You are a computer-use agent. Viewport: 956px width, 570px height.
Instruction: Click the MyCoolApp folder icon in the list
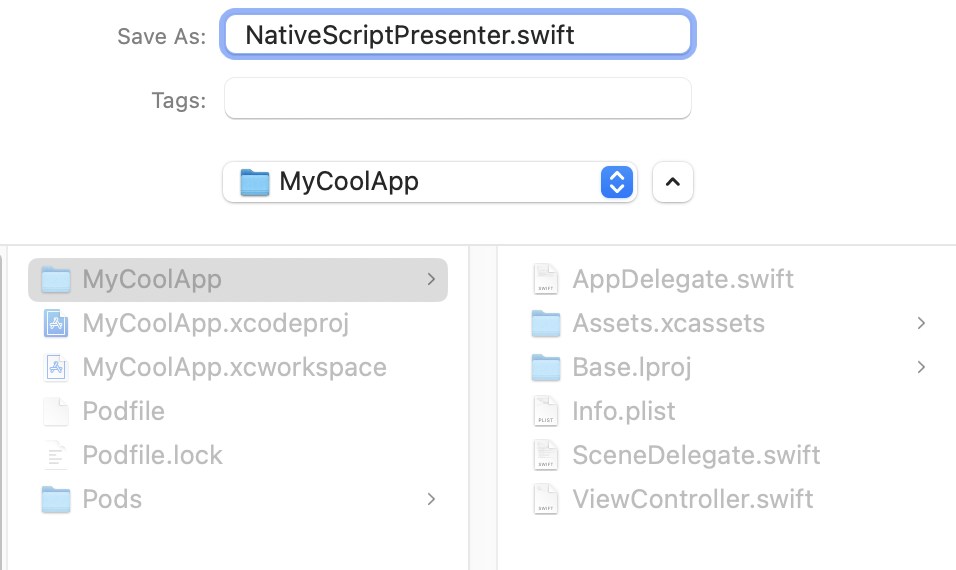point(55,279)
